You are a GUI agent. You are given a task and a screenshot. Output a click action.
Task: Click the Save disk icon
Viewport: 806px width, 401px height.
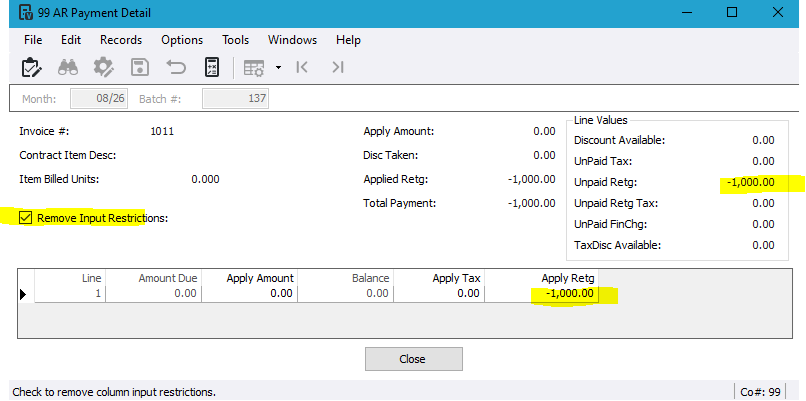[x=140, y=67]
